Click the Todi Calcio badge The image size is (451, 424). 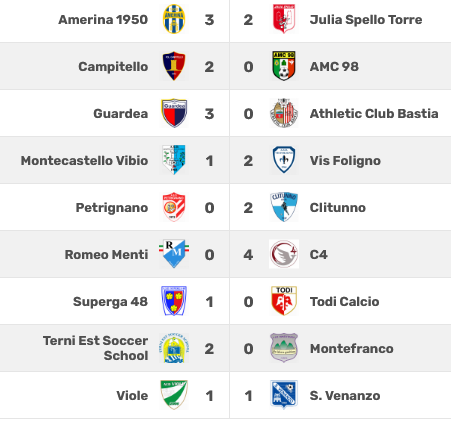[284, 301]
